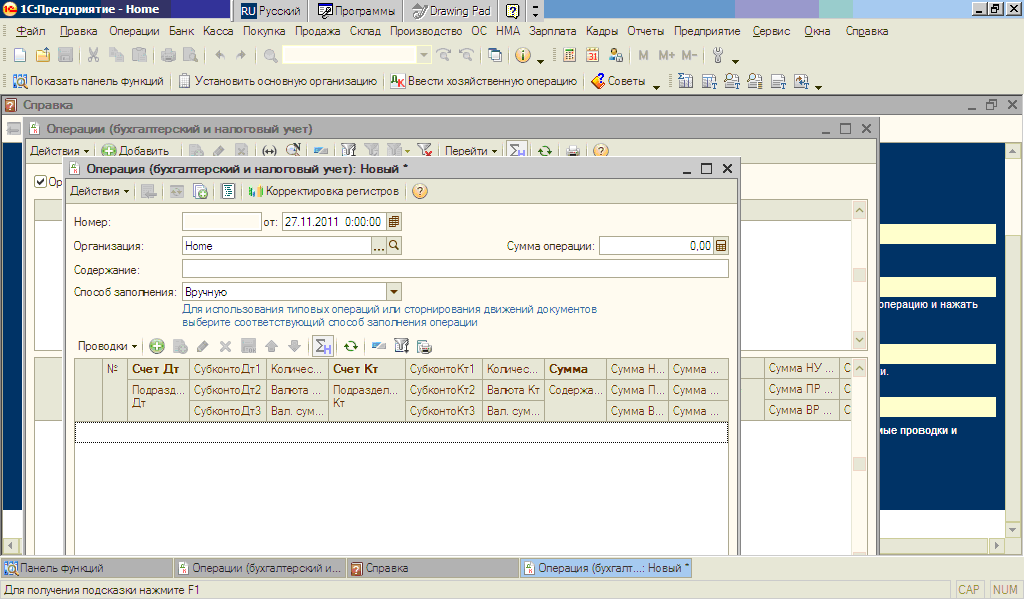1024x600 pixels.
Task: Open the Зарплата menu
Action: coord(552,31)
